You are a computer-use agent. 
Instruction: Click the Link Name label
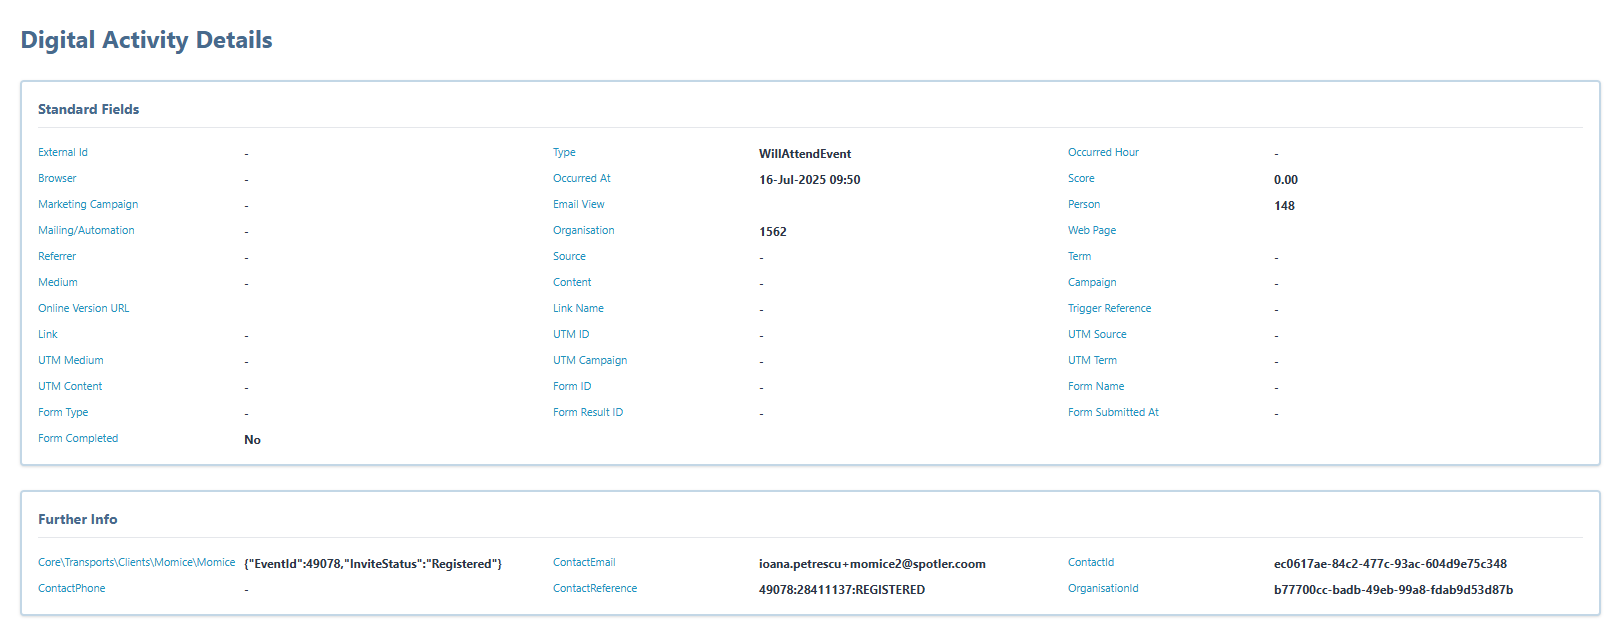[x=578, y=308]
